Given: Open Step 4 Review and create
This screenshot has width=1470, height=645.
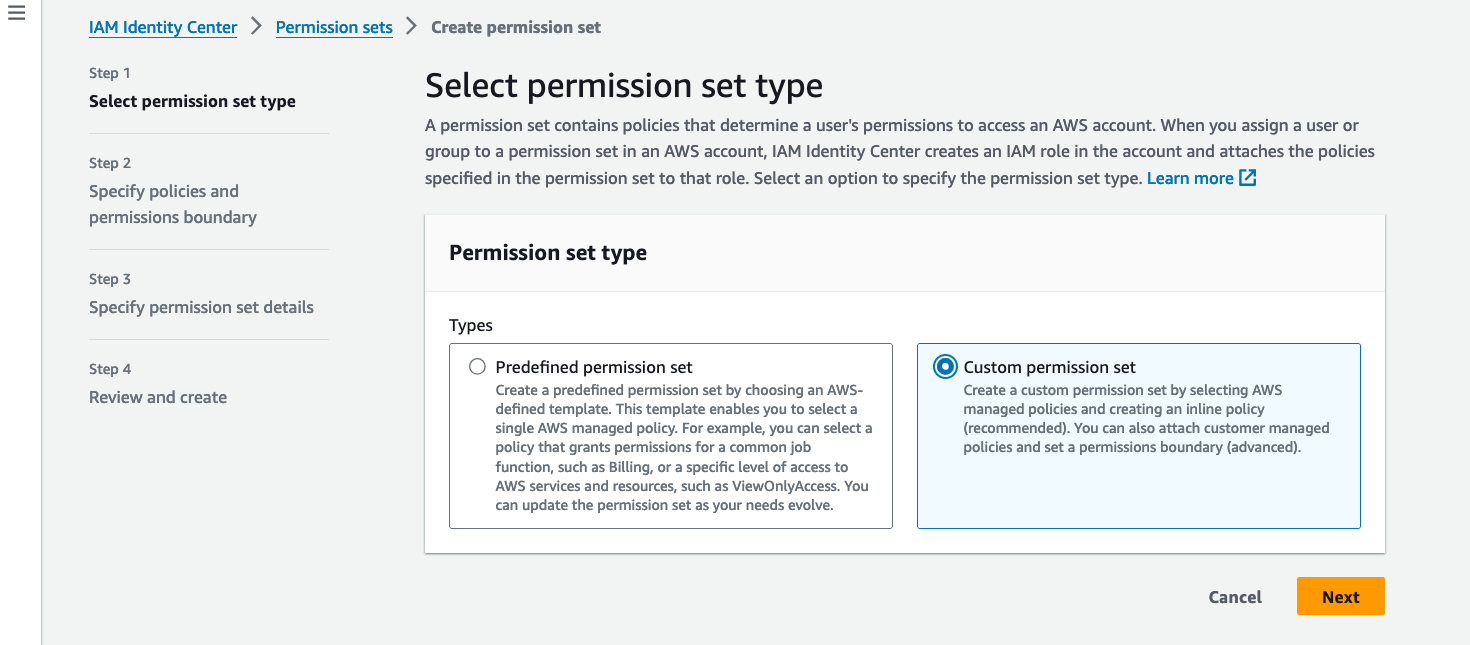Looking at the screenshot, I should coord(158,397).
